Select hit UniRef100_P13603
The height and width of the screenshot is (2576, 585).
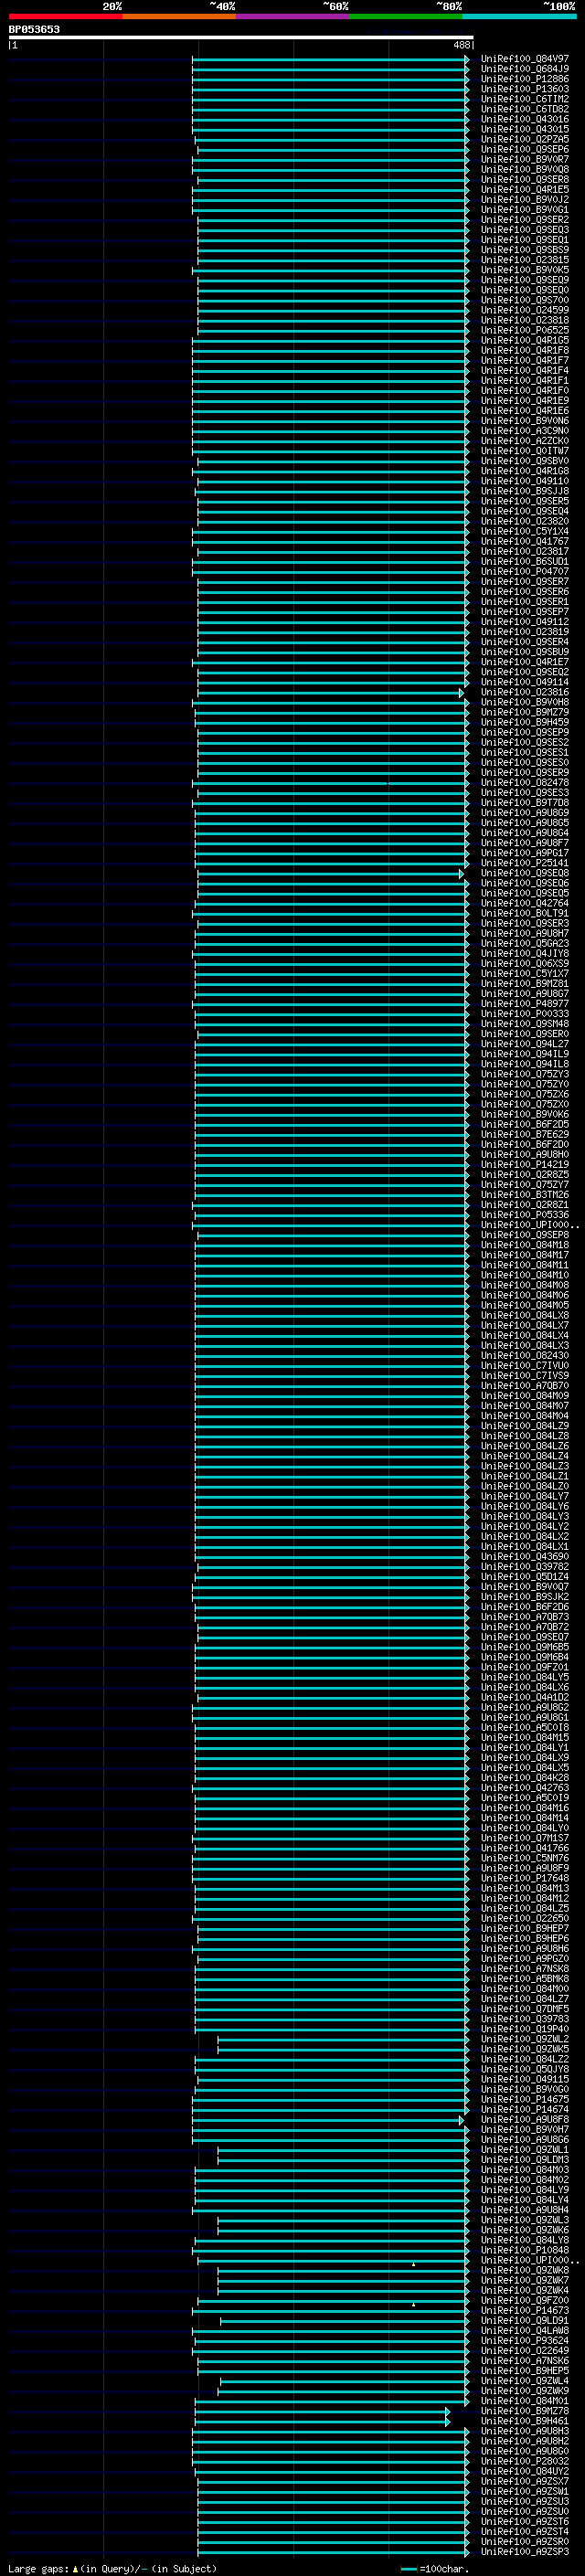(525, 89)
